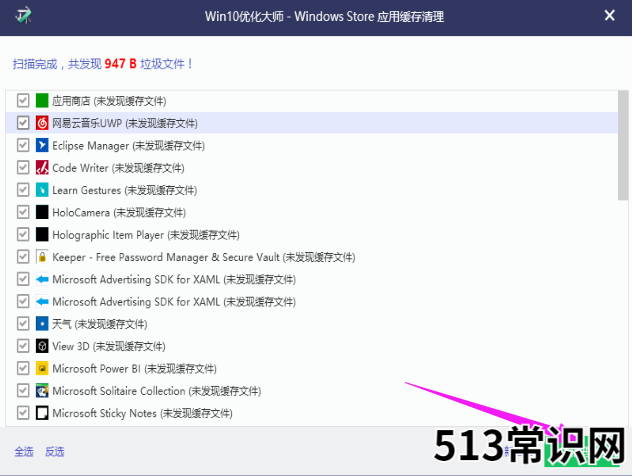Click the yellow Microsoft Power BI icon
The width and height of the screenshot is (635, 476).
[x=42, y=368]
